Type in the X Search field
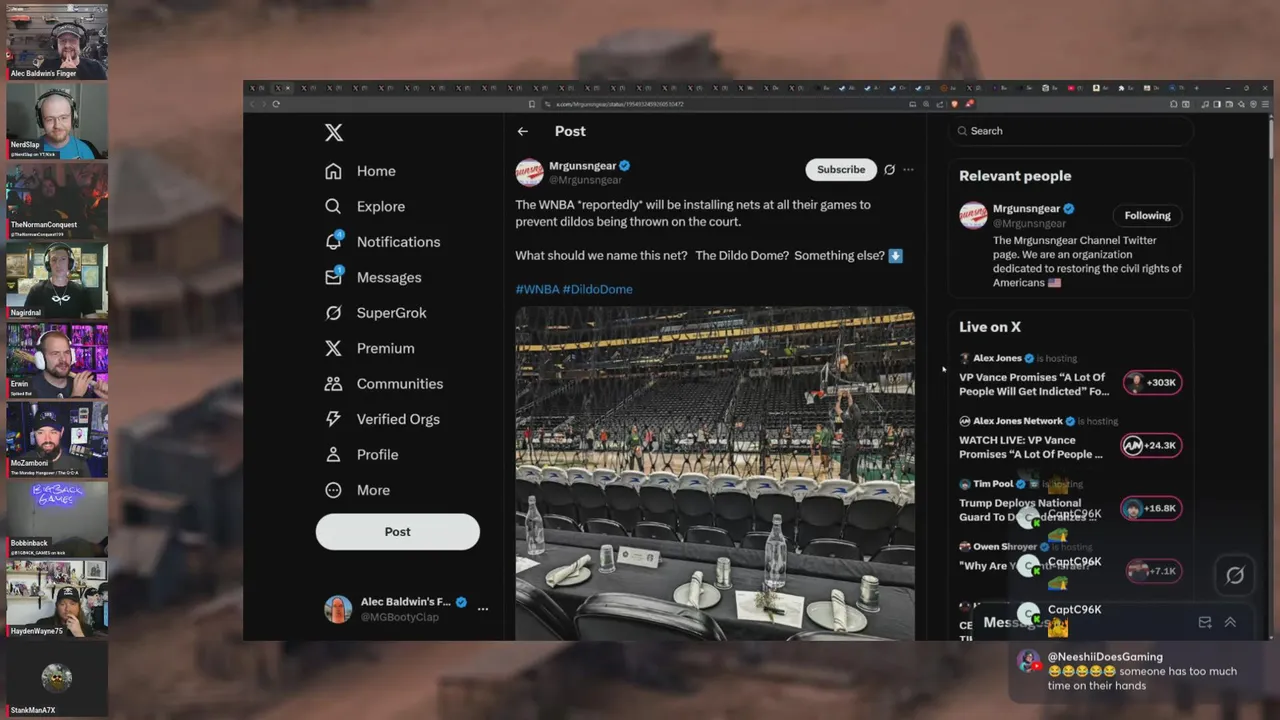 [x=1070, y=131]
